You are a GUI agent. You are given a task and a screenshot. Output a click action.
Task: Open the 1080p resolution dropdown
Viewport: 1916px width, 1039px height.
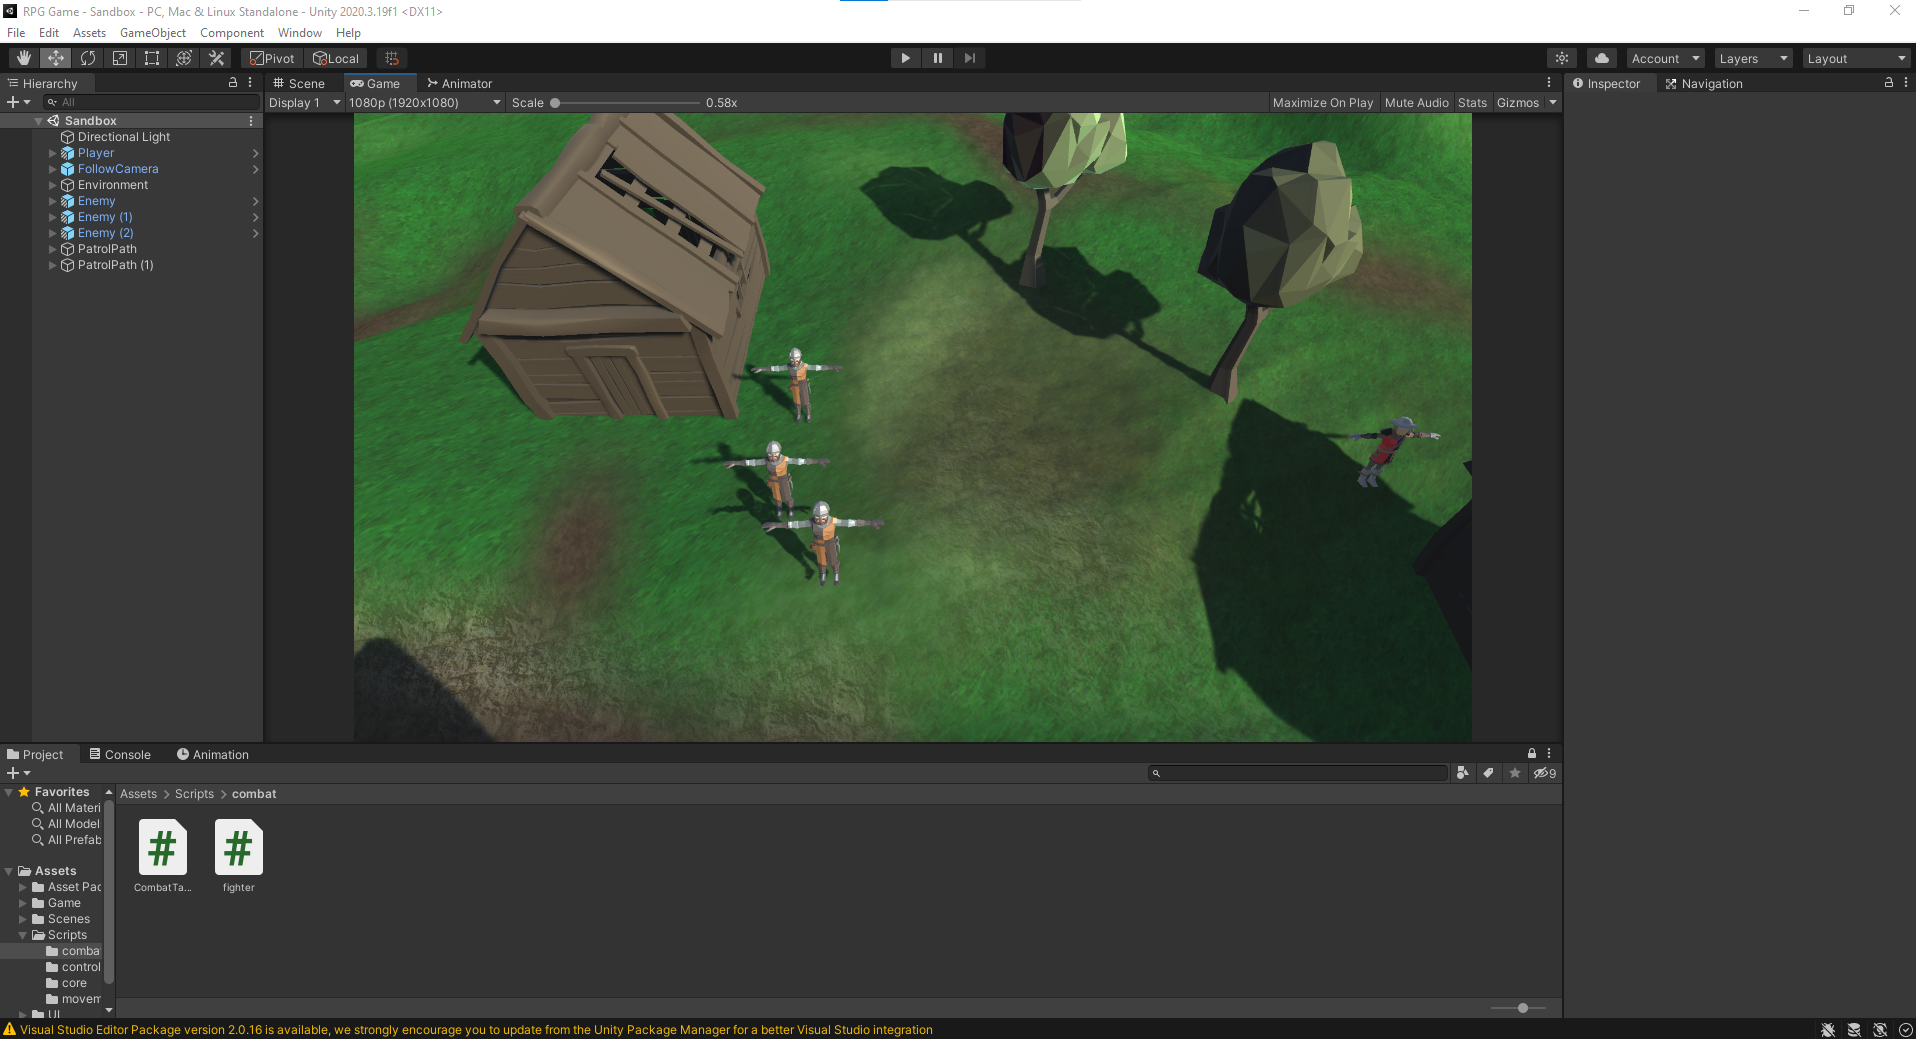tap(424, 103)
